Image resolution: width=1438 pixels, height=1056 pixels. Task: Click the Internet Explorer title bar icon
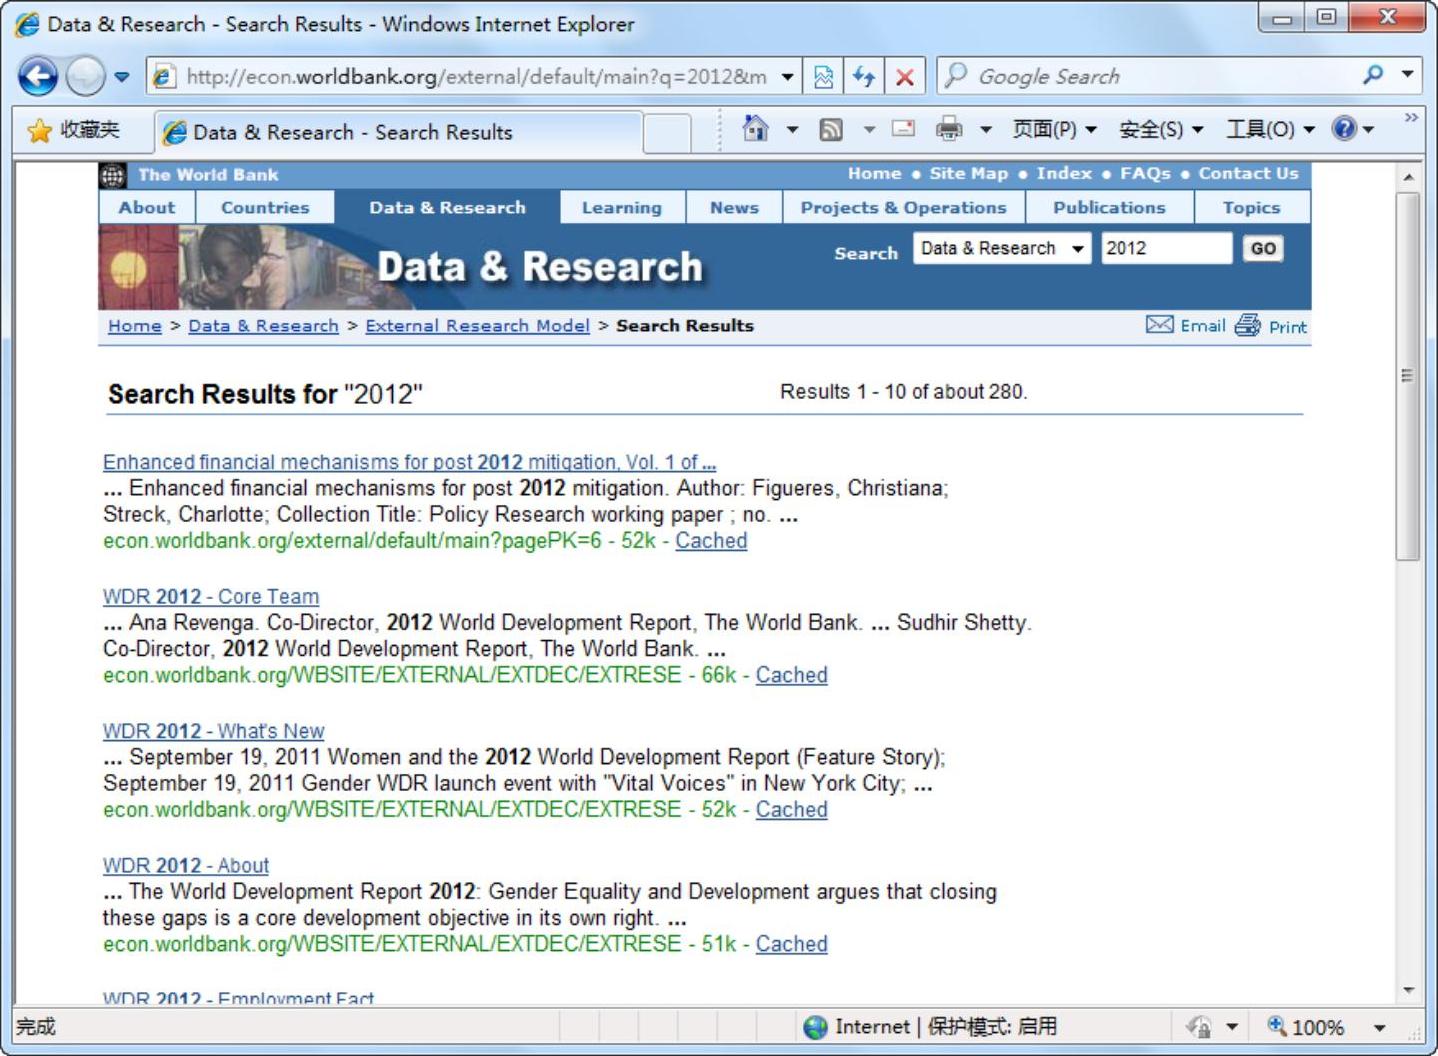tap(28, 24)
